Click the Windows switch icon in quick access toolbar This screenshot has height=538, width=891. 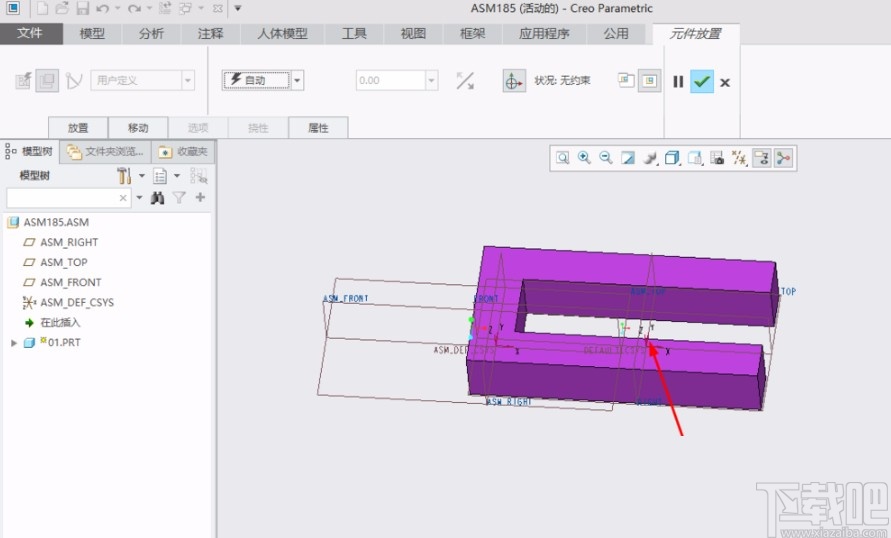coord(185,8)
